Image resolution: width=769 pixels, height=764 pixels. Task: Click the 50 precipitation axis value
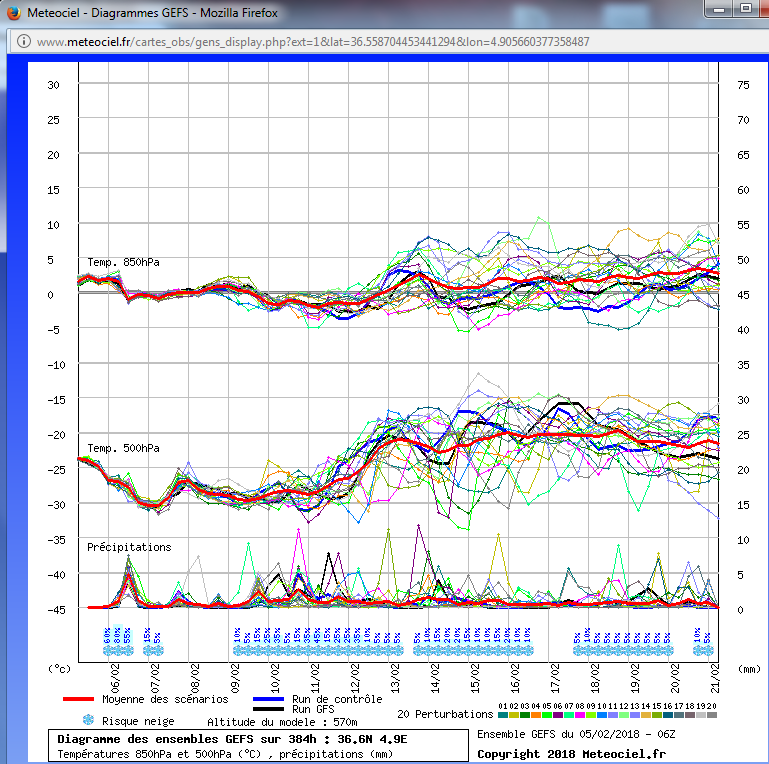743,260
